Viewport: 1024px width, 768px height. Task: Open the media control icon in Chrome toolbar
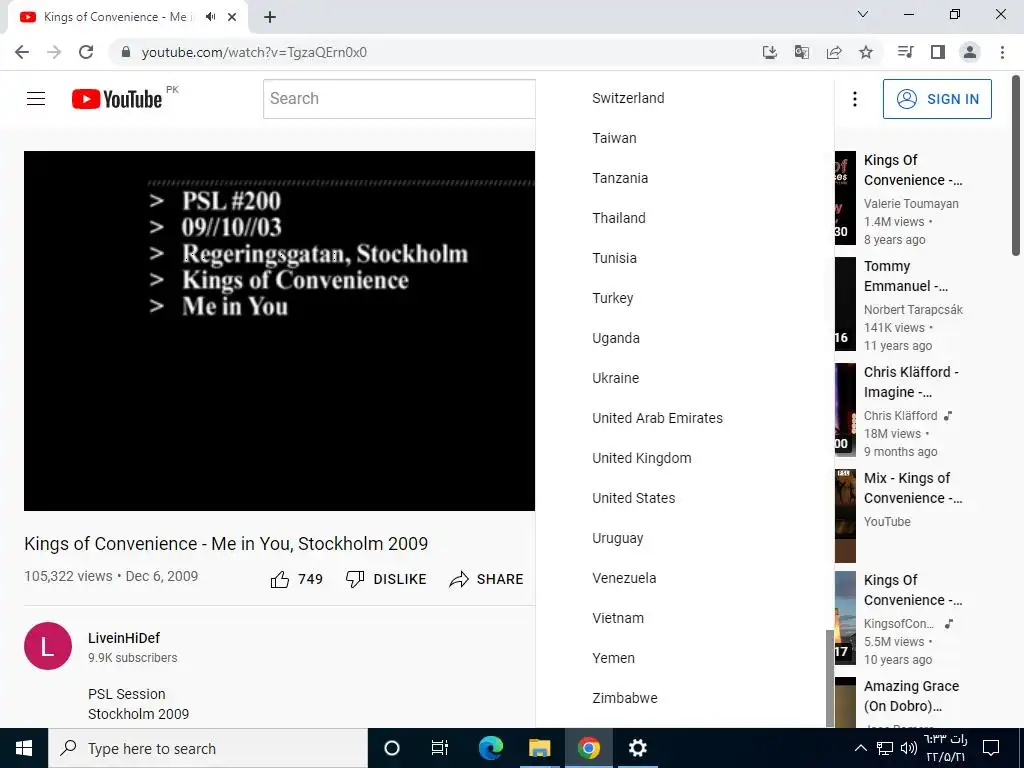[905, 52]
